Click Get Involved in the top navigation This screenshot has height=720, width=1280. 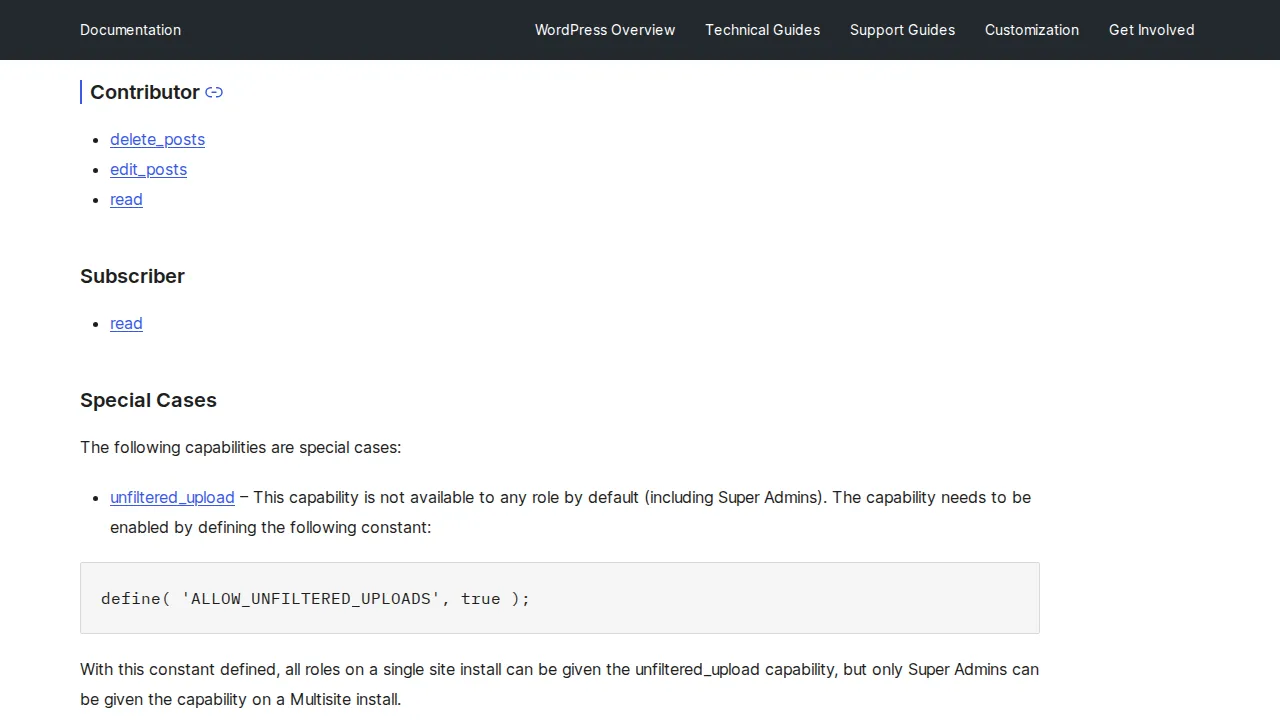1151,30
